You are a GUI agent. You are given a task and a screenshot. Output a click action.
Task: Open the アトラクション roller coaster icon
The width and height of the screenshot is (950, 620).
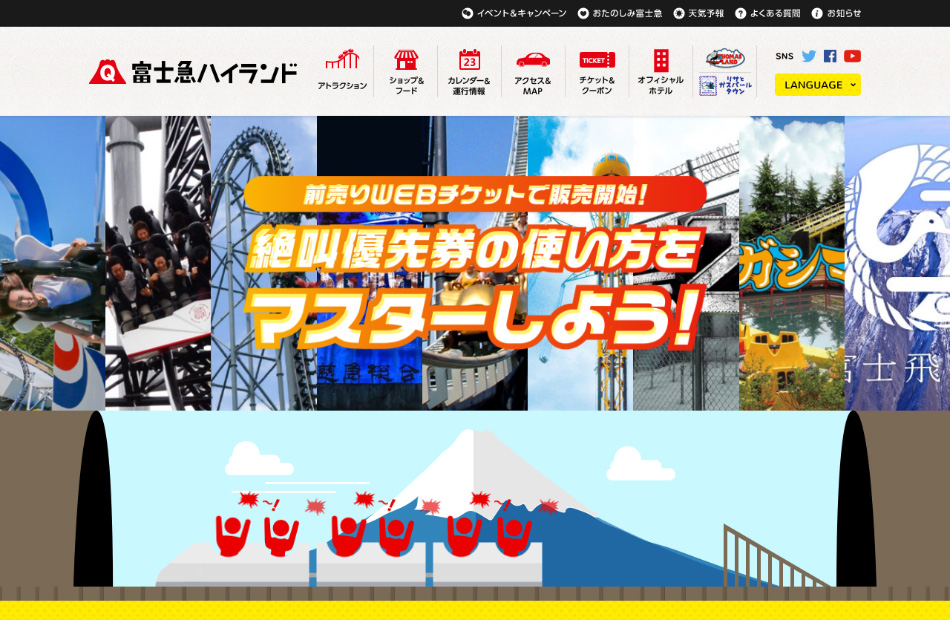click(342, 60)
